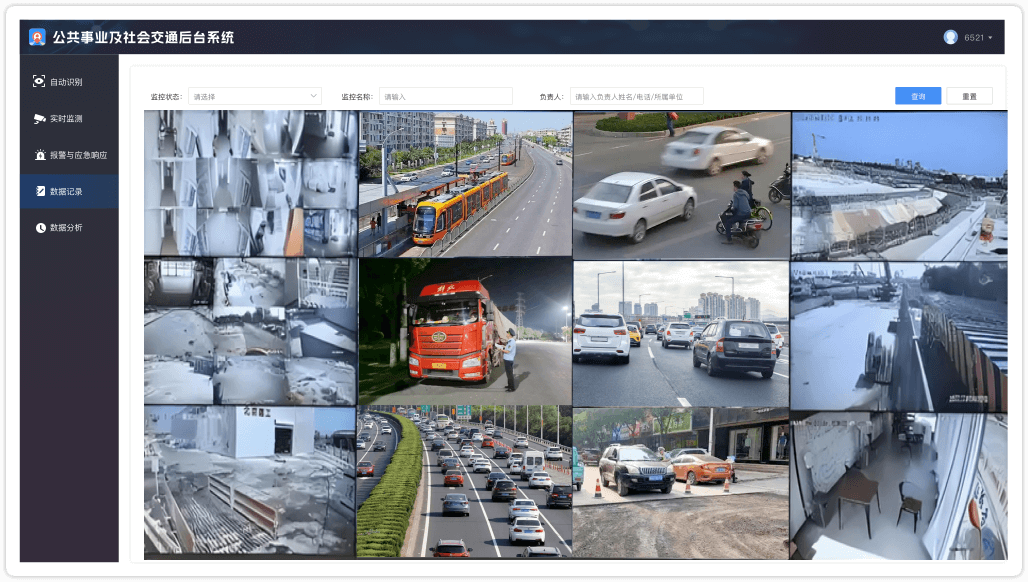Select the red truck night camera feed

465,332
